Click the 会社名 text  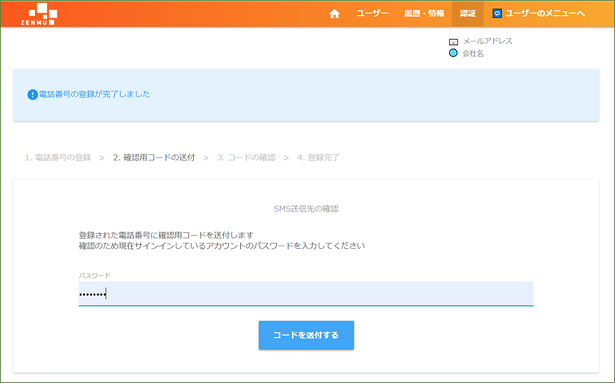473,53
